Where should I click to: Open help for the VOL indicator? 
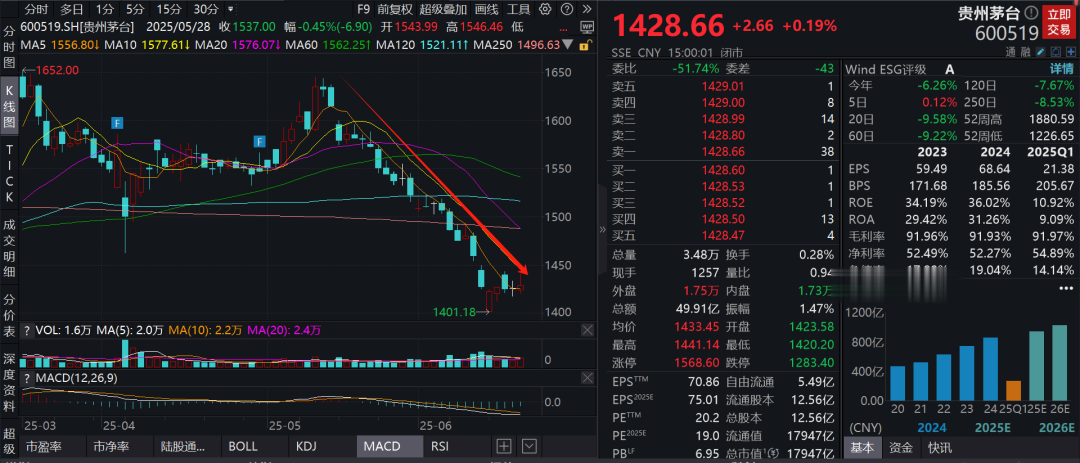26,331
